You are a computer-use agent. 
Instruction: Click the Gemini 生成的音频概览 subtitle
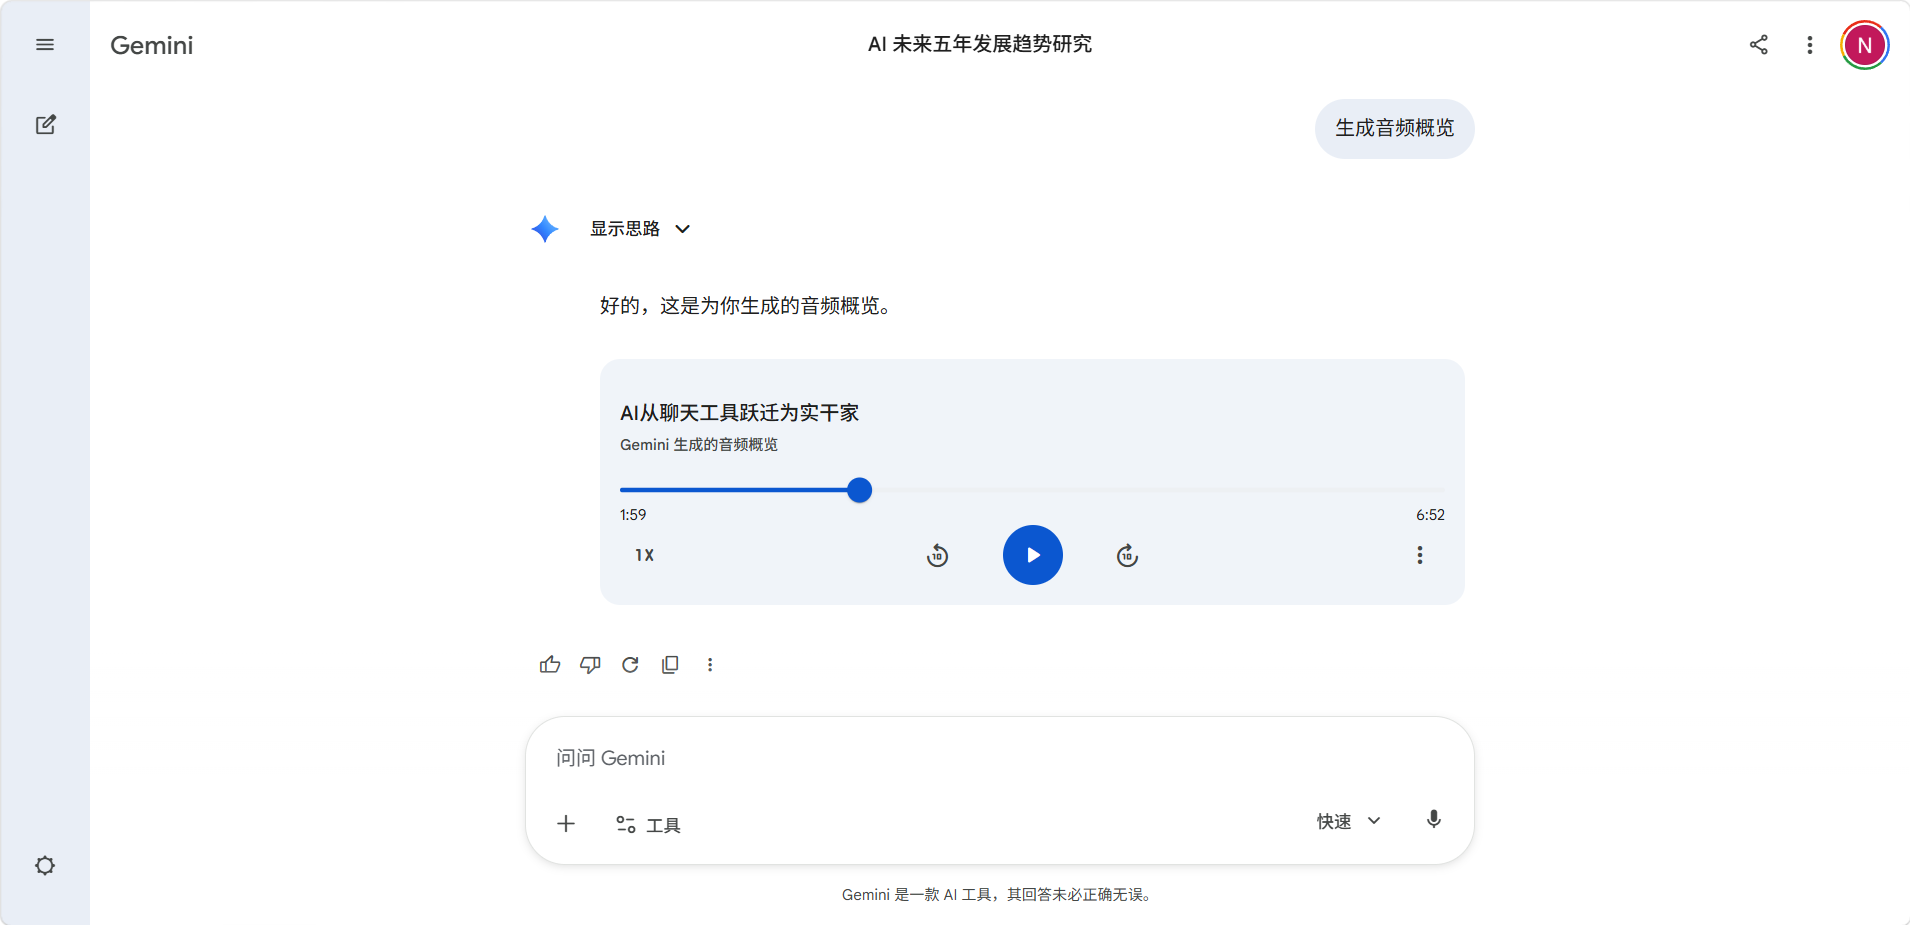point(699,445)
